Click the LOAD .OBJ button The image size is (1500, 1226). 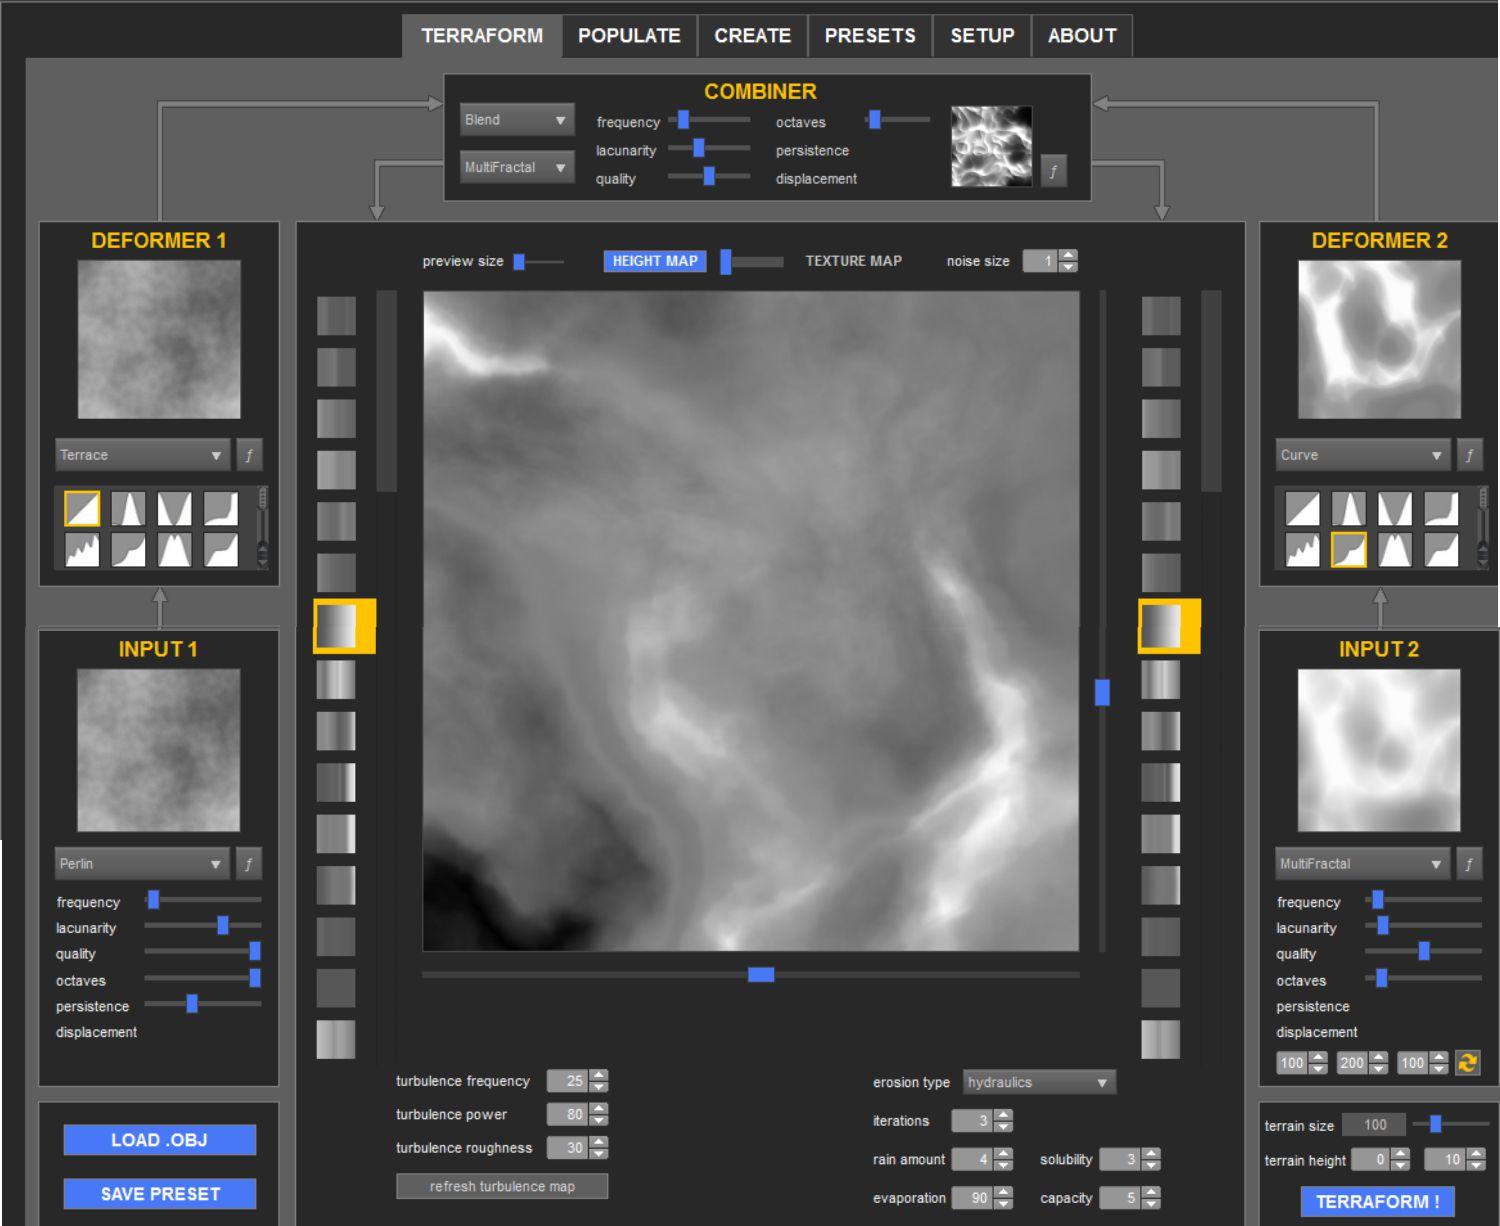160,1140
